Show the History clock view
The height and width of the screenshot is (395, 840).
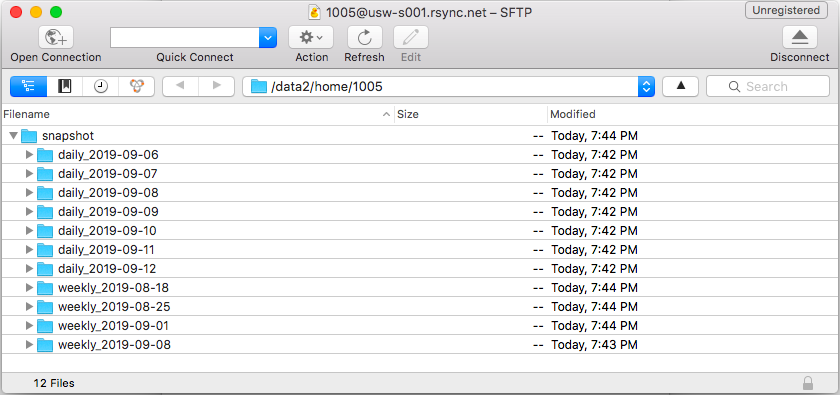(x=101, y=86)
